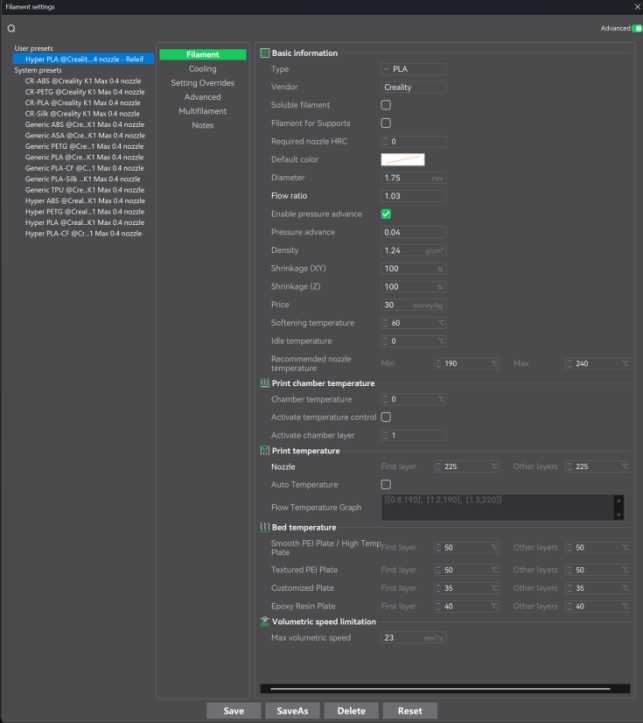The width and height of the screenshot is (643, 723).
Task: Toggle the Advanced mode switch
Action: coord(636,29)
